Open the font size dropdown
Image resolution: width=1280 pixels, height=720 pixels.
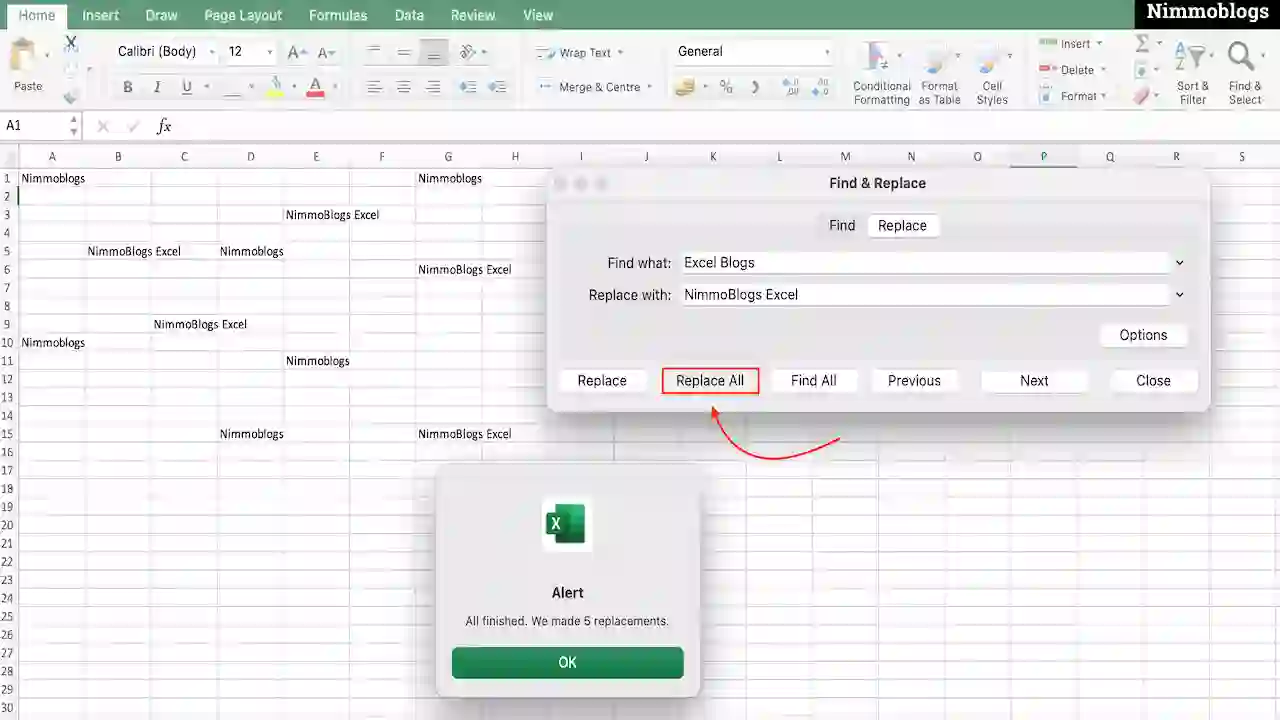(x=269, y=52)
